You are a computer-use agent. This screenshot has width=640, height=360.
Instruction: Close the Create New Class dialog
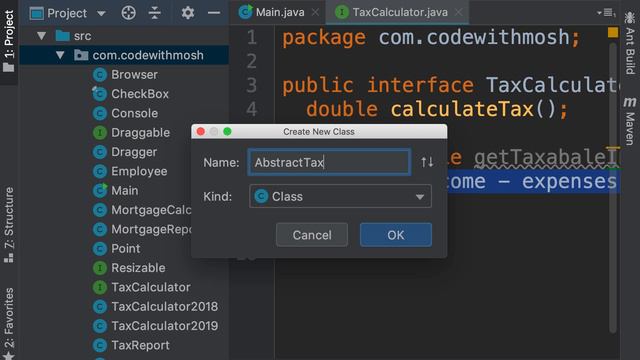click(200, 131)
